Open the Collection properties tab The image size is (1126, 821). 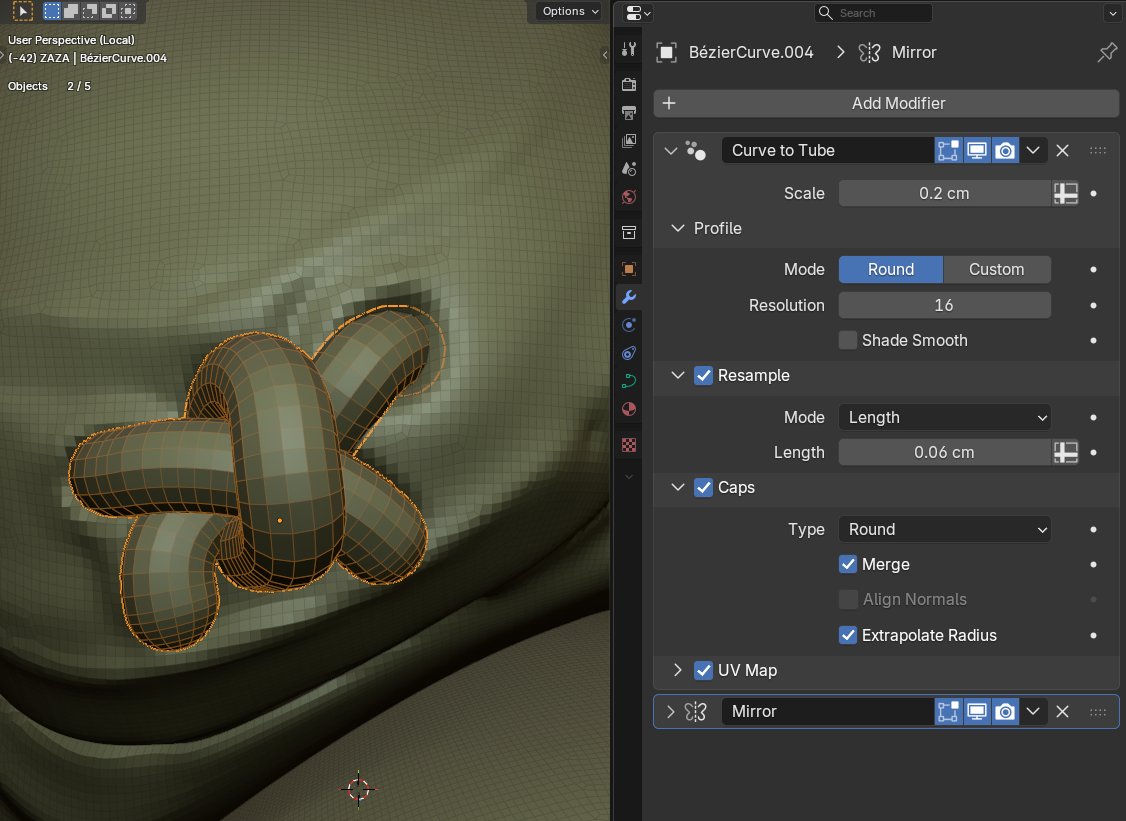pyautogui.click(x=629, y=232)
